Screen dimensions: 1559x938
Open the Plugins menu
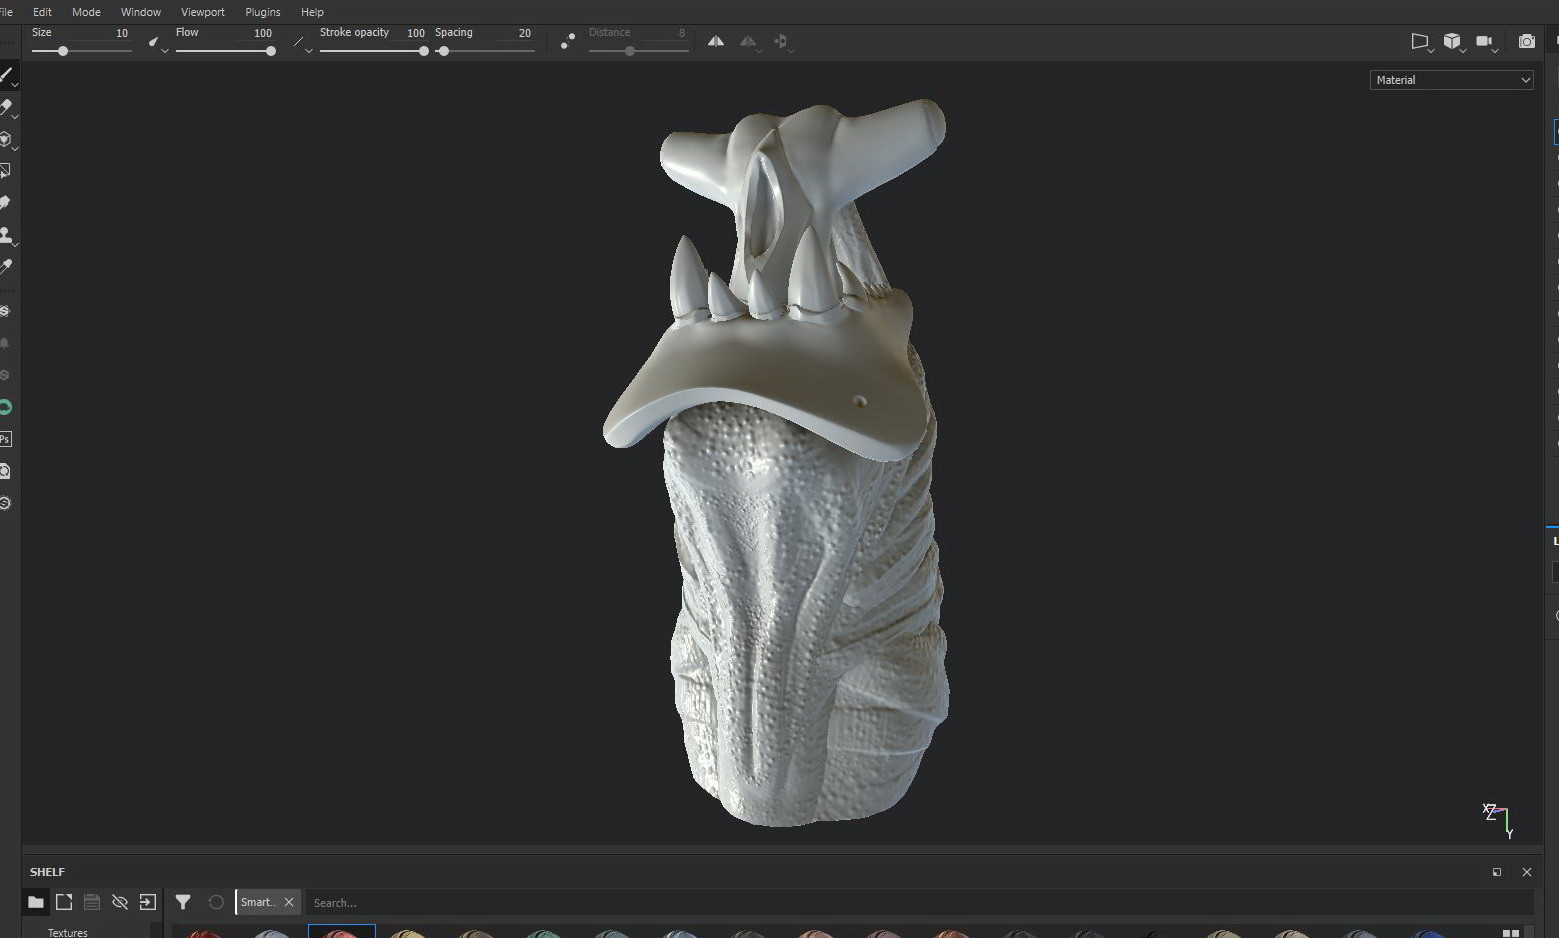262,12
